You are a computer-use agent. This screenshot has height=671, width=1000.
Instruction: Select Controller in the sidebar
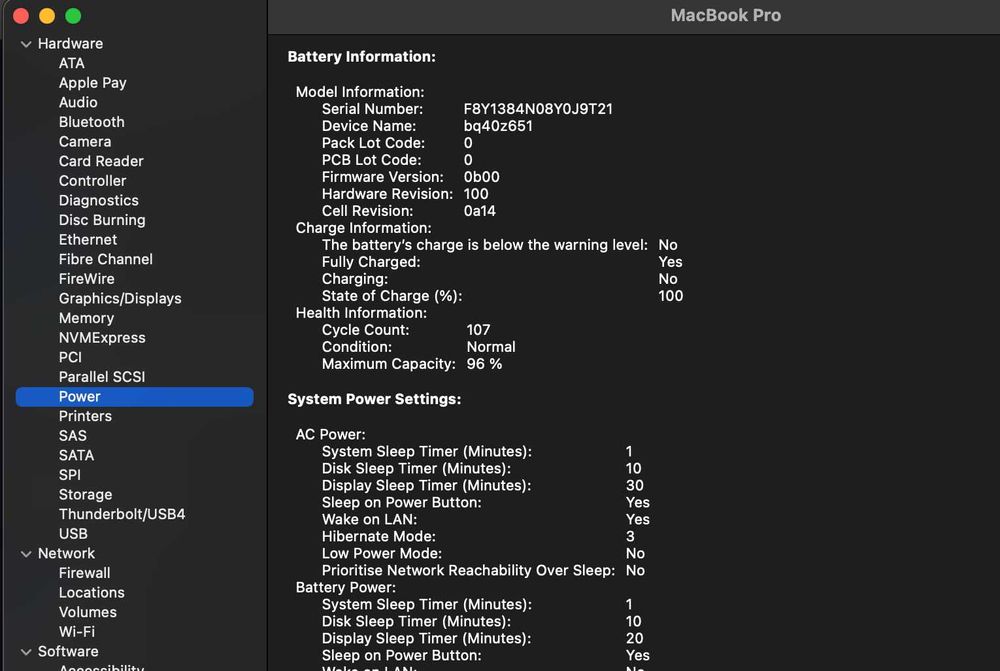(x=92, y=181)
